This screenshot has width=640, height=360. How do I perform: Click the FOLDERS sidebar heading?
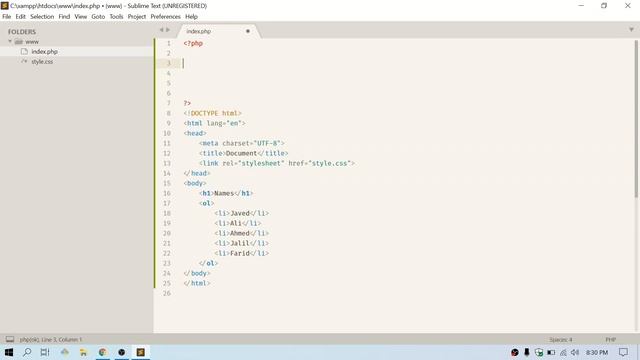[22, 32]
